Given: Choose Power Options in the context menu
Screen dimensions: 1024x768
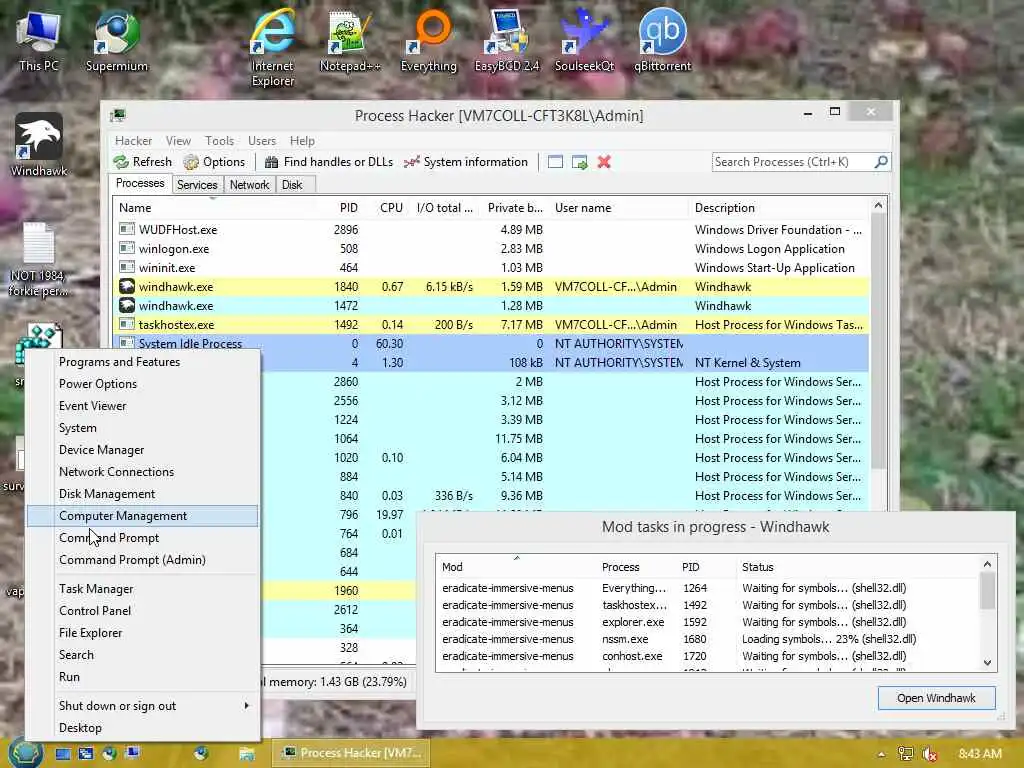Looking at the screenshot, I should (x=142, y=384).
